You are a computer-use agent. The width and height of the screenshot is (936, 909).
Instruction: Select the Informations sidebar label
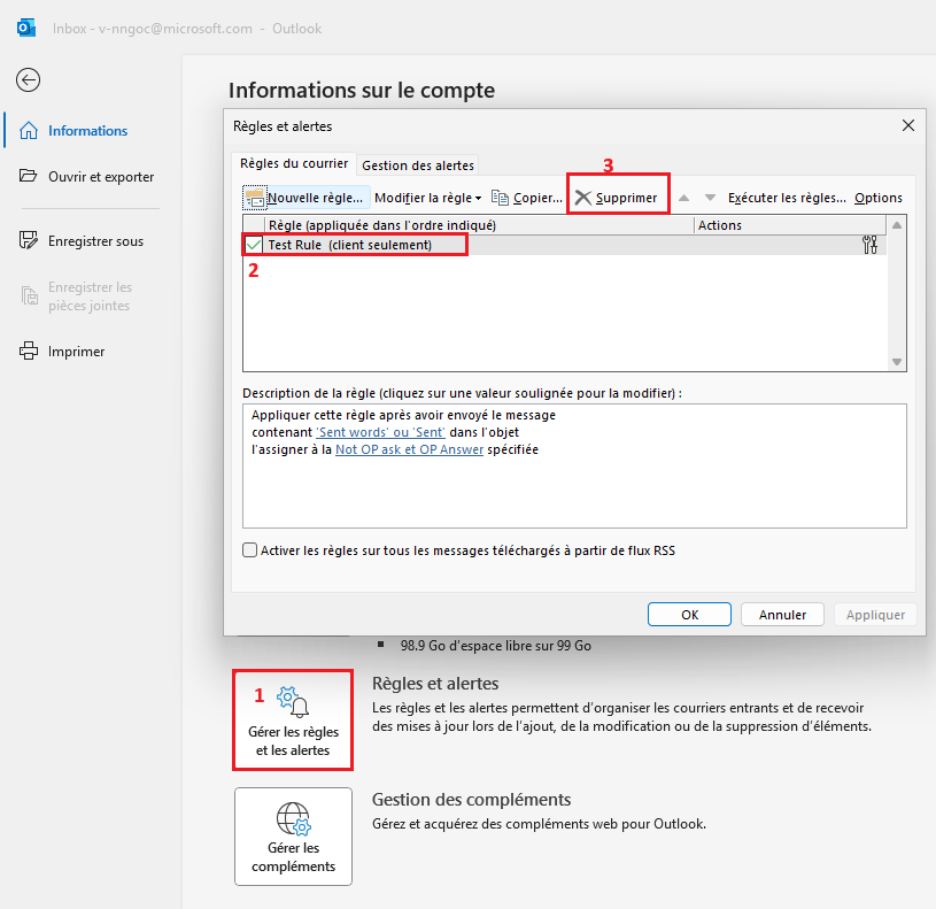click(x=88, y=131)
